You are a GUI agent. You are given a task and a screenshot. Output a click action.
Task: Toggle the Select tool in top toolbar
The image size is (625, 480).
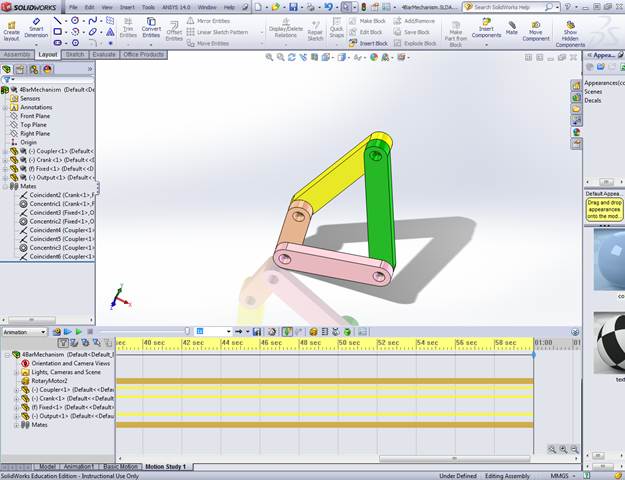click(346, 7)
